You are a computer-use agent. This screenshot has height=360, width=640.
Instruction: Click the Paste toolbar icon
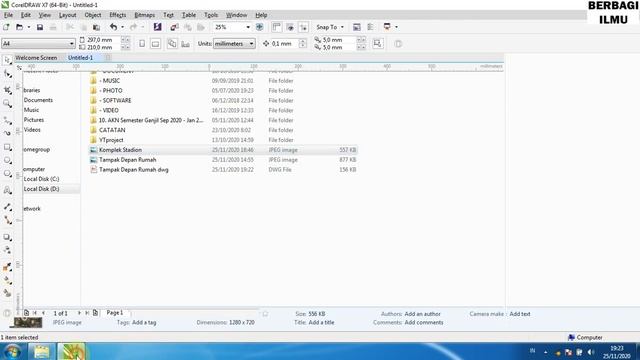coord(96,27)
